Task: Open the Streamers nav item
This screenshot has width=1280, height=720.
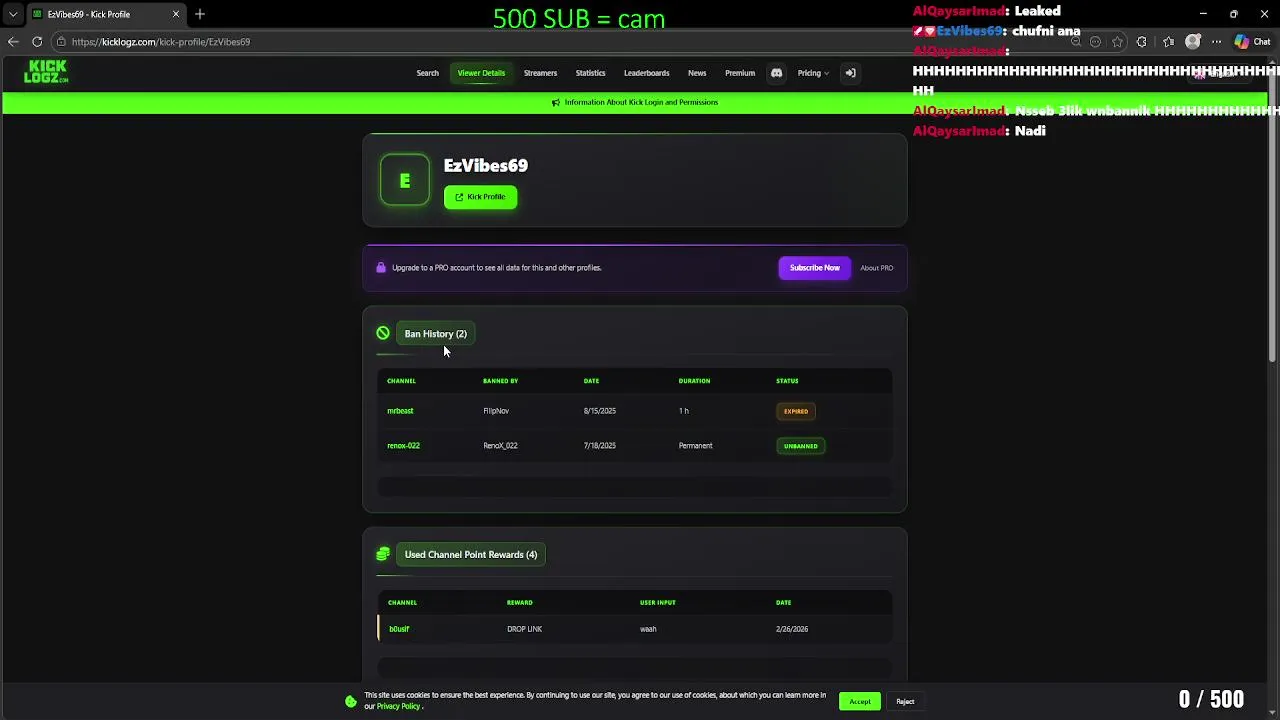Action: click(540, 73)
